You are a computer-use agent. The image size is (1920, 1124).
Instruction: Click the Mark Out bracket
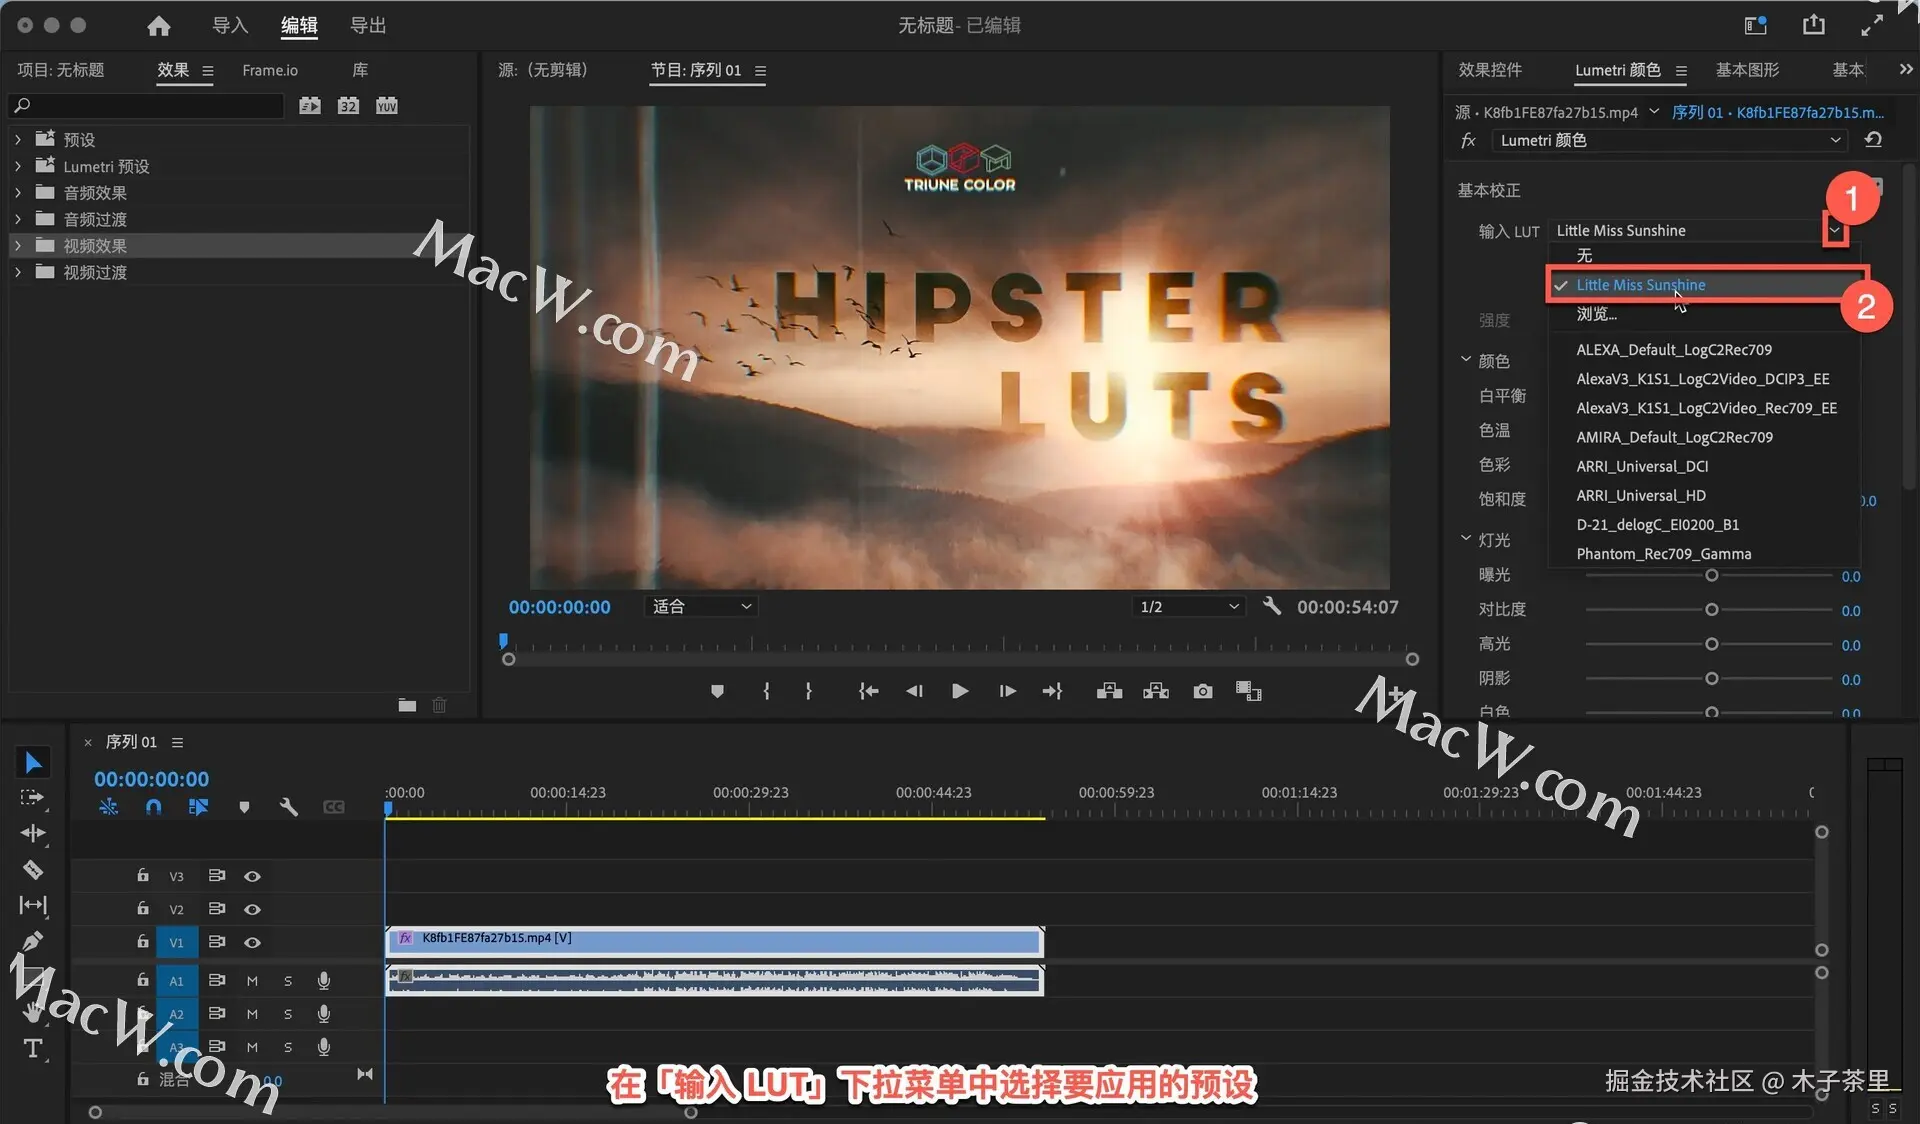coord(808,691)
